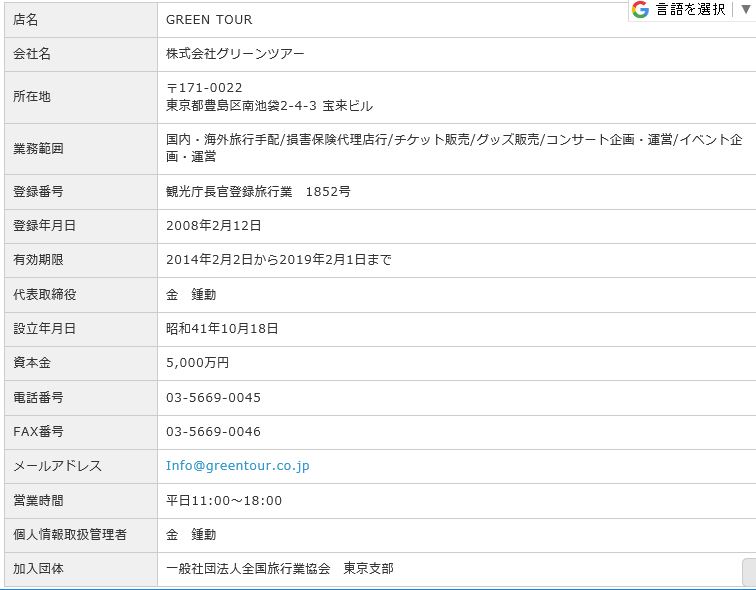Select the address 東京都豊島区南池袋2-4-3 宝来ビル
This screenshot has height=590, width=756.
(270, 106)
